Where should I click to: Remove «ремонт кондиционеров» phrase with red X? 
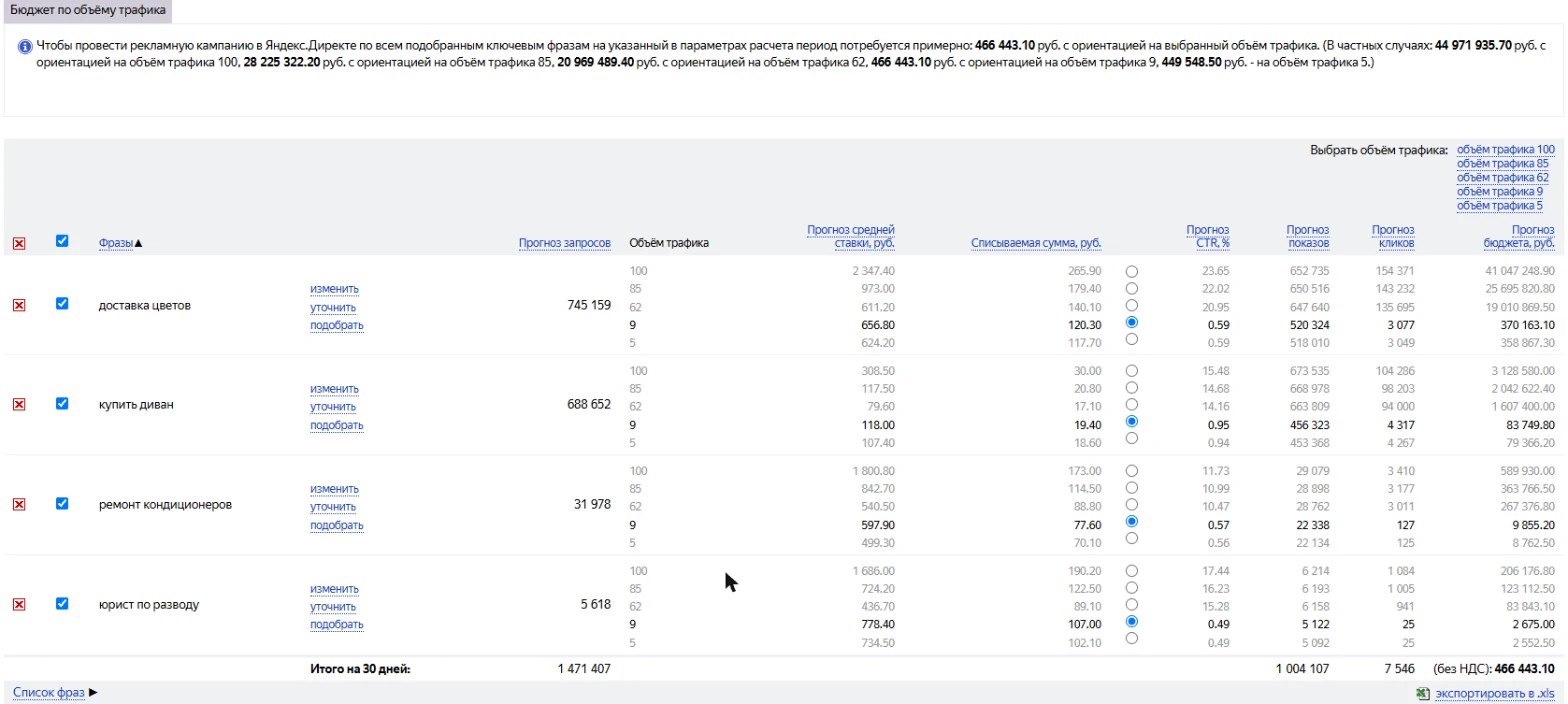[x=19, y=505]
